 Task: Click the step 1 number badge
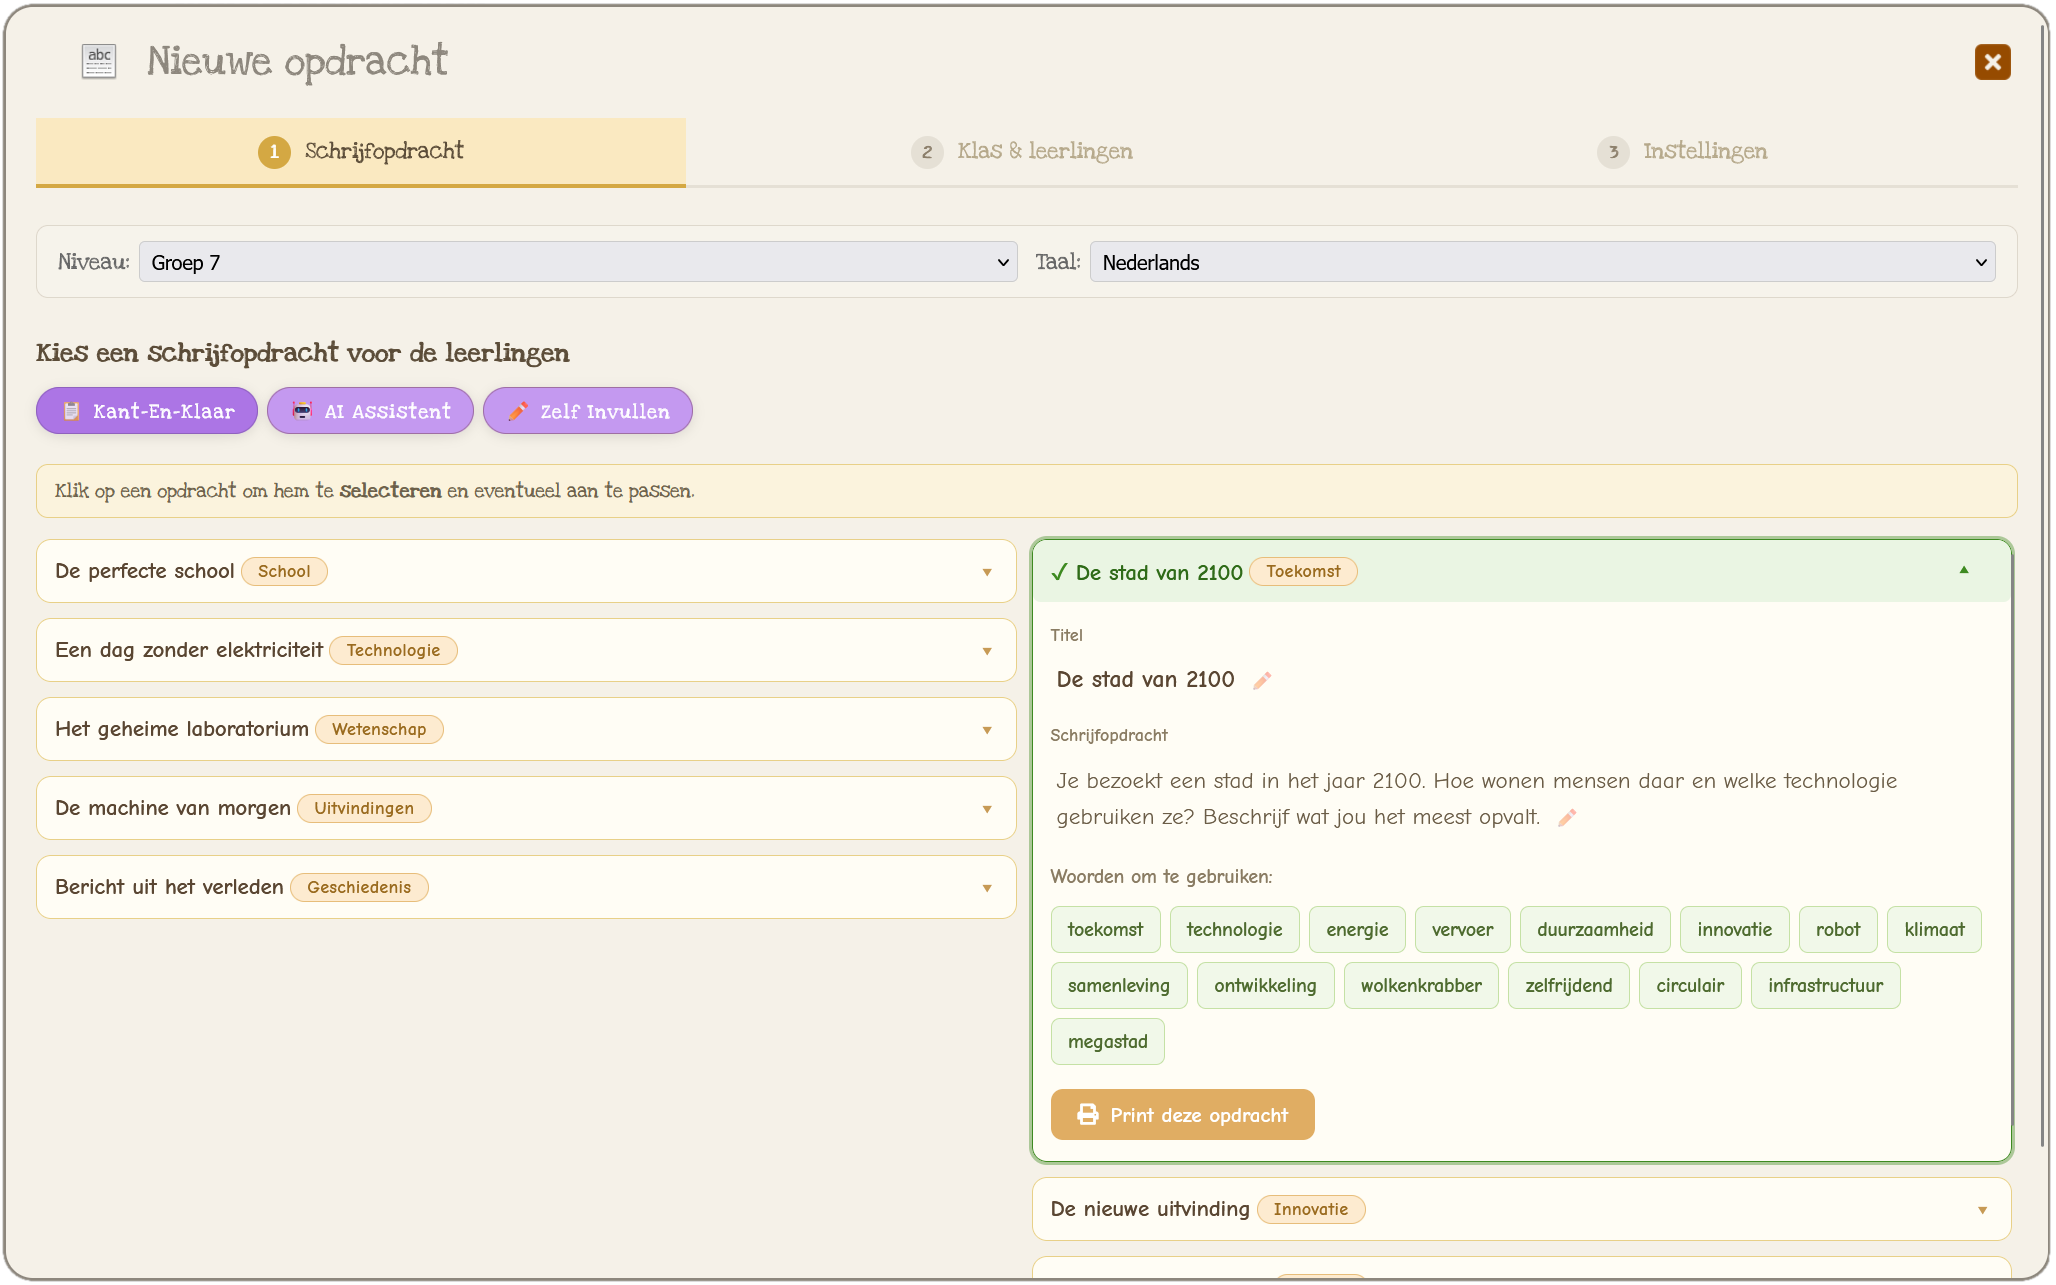point(274,152)
